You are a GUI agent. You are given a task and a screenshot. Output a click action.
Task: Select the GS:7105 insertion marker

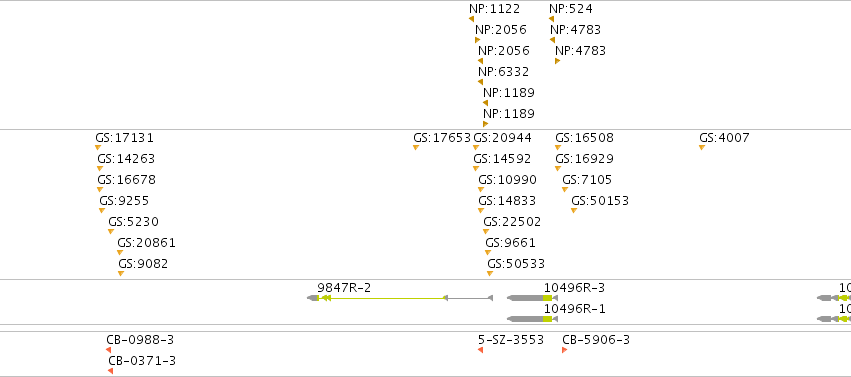coord(565,189)
